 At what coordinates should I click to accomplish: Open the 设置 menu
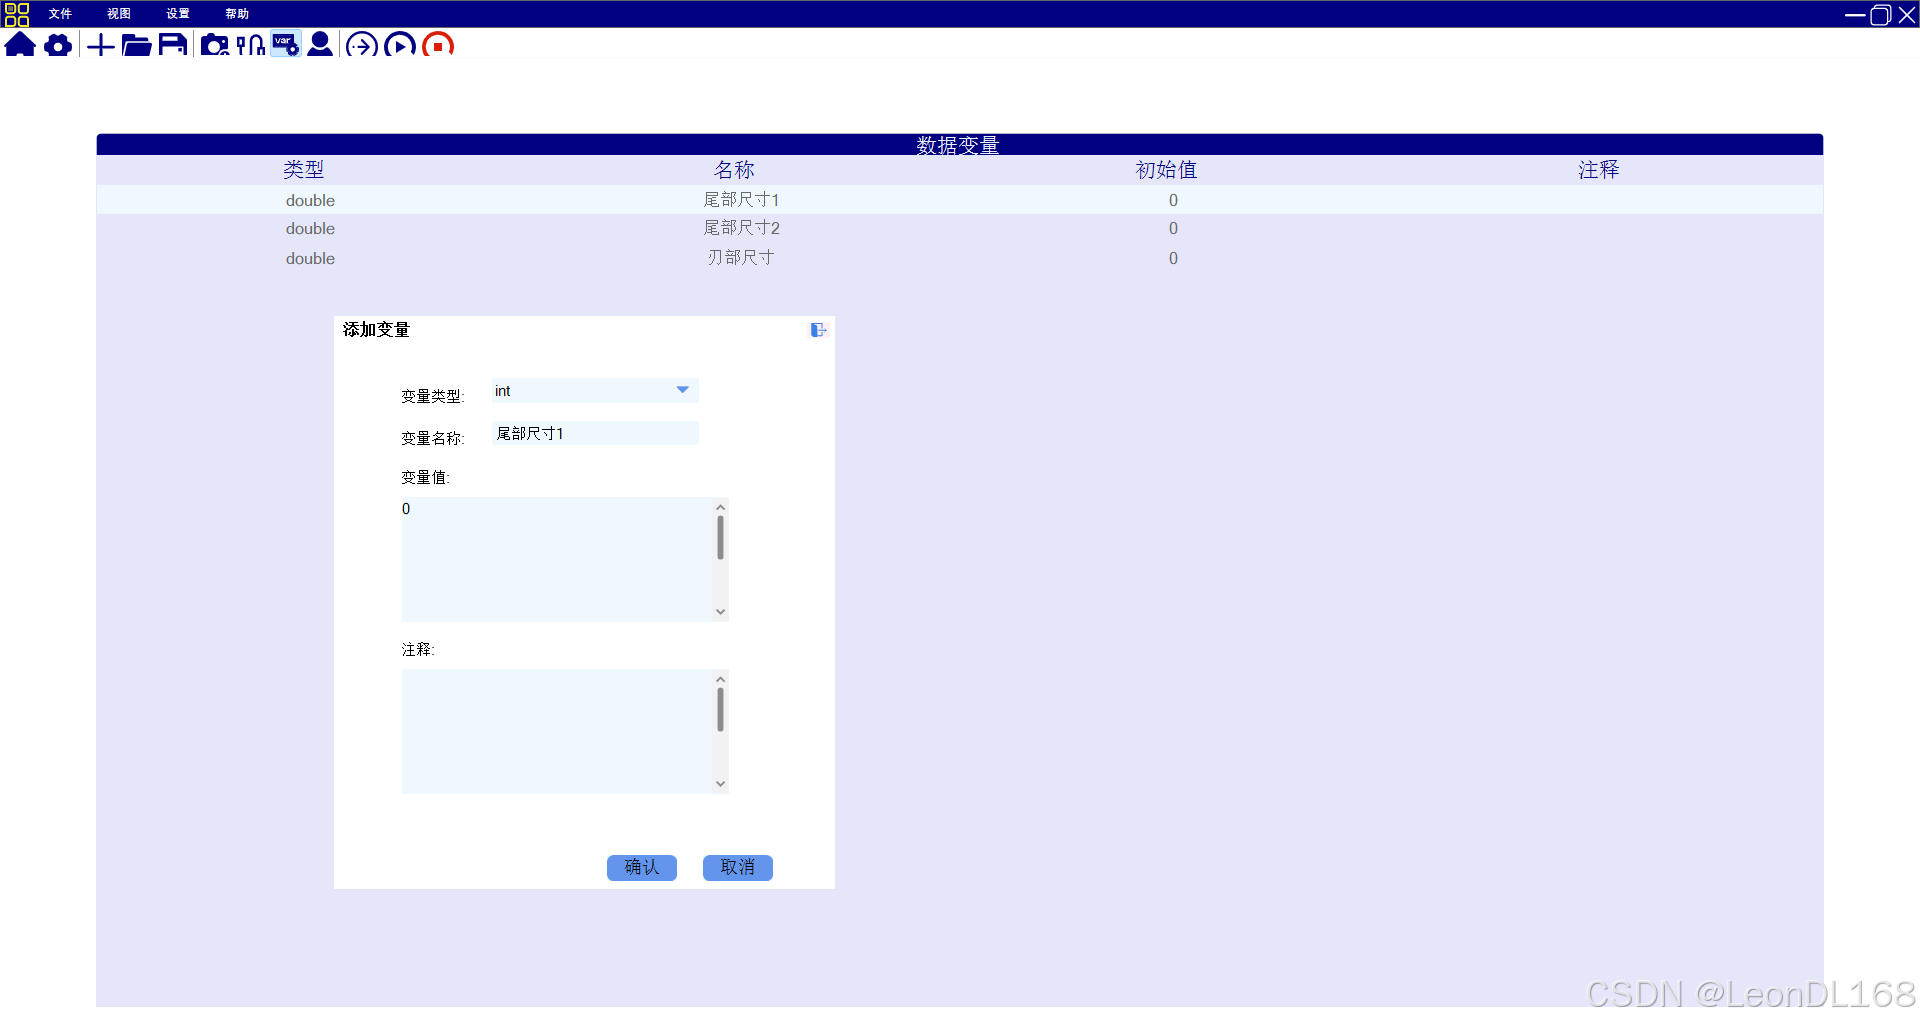(178, 14)
